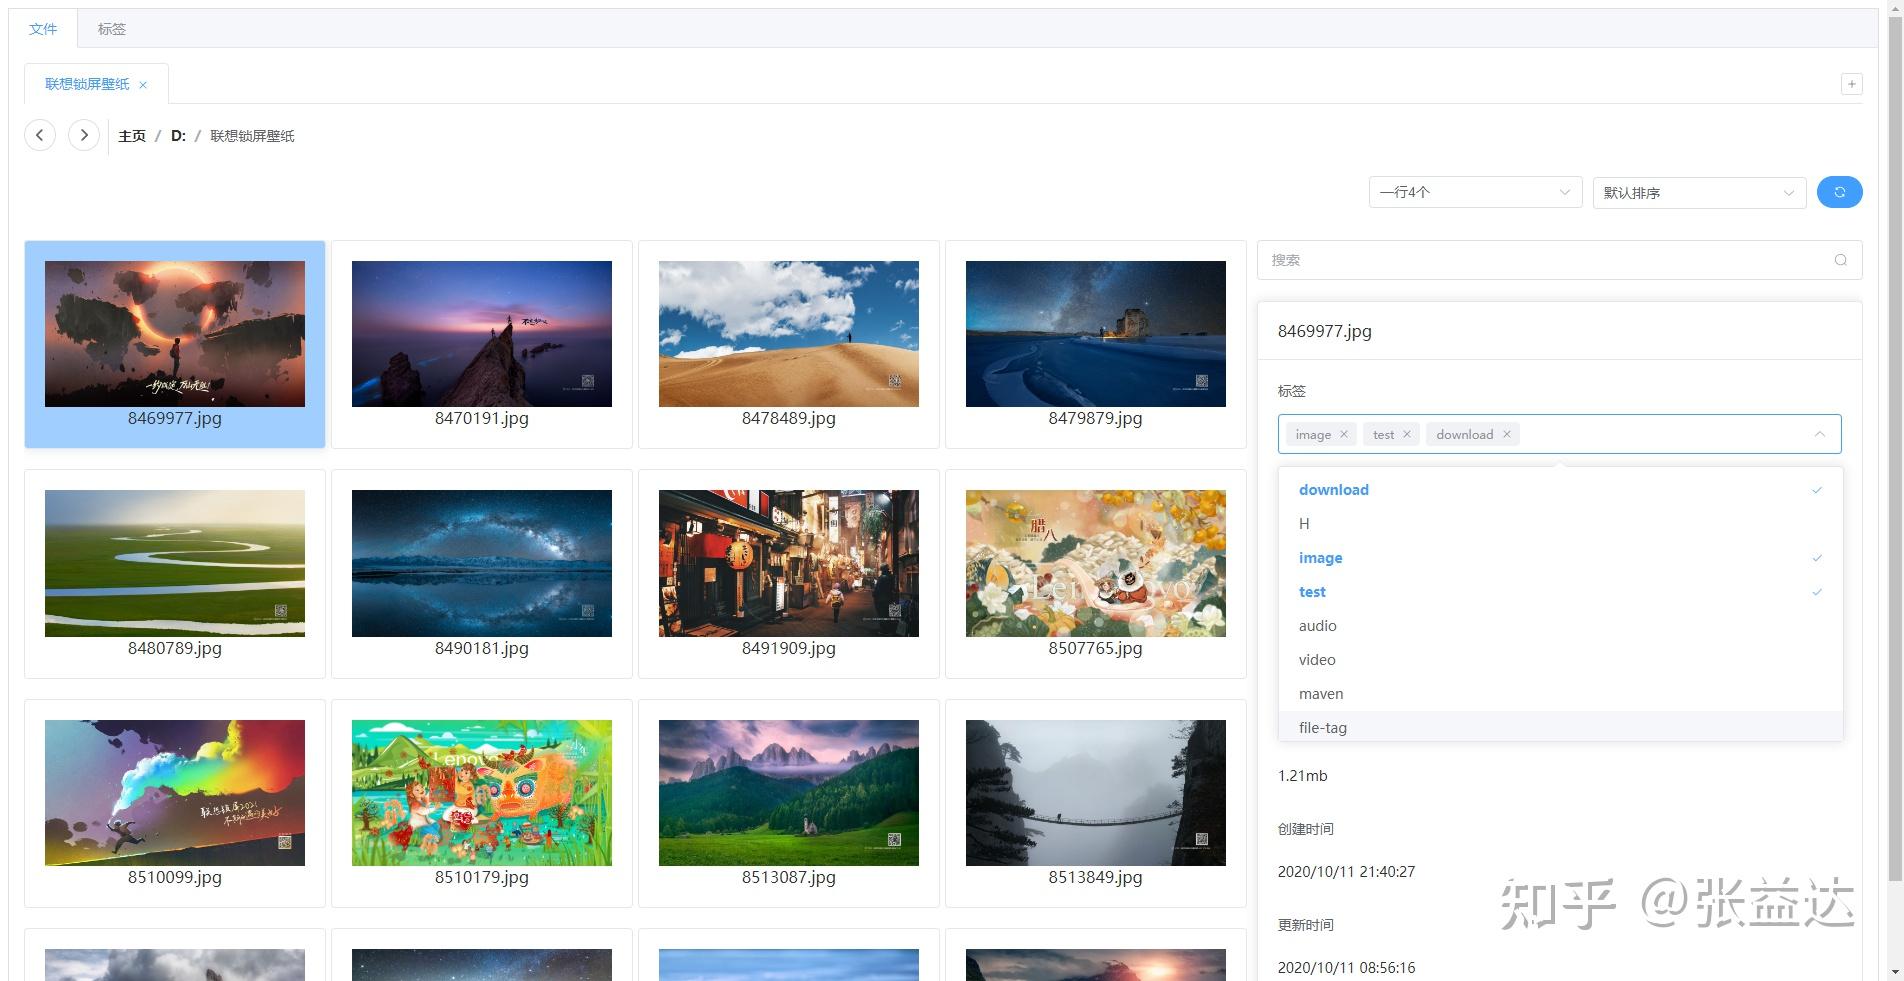Select thumbnail 8513087.jpg

click(x=789, y=803)
